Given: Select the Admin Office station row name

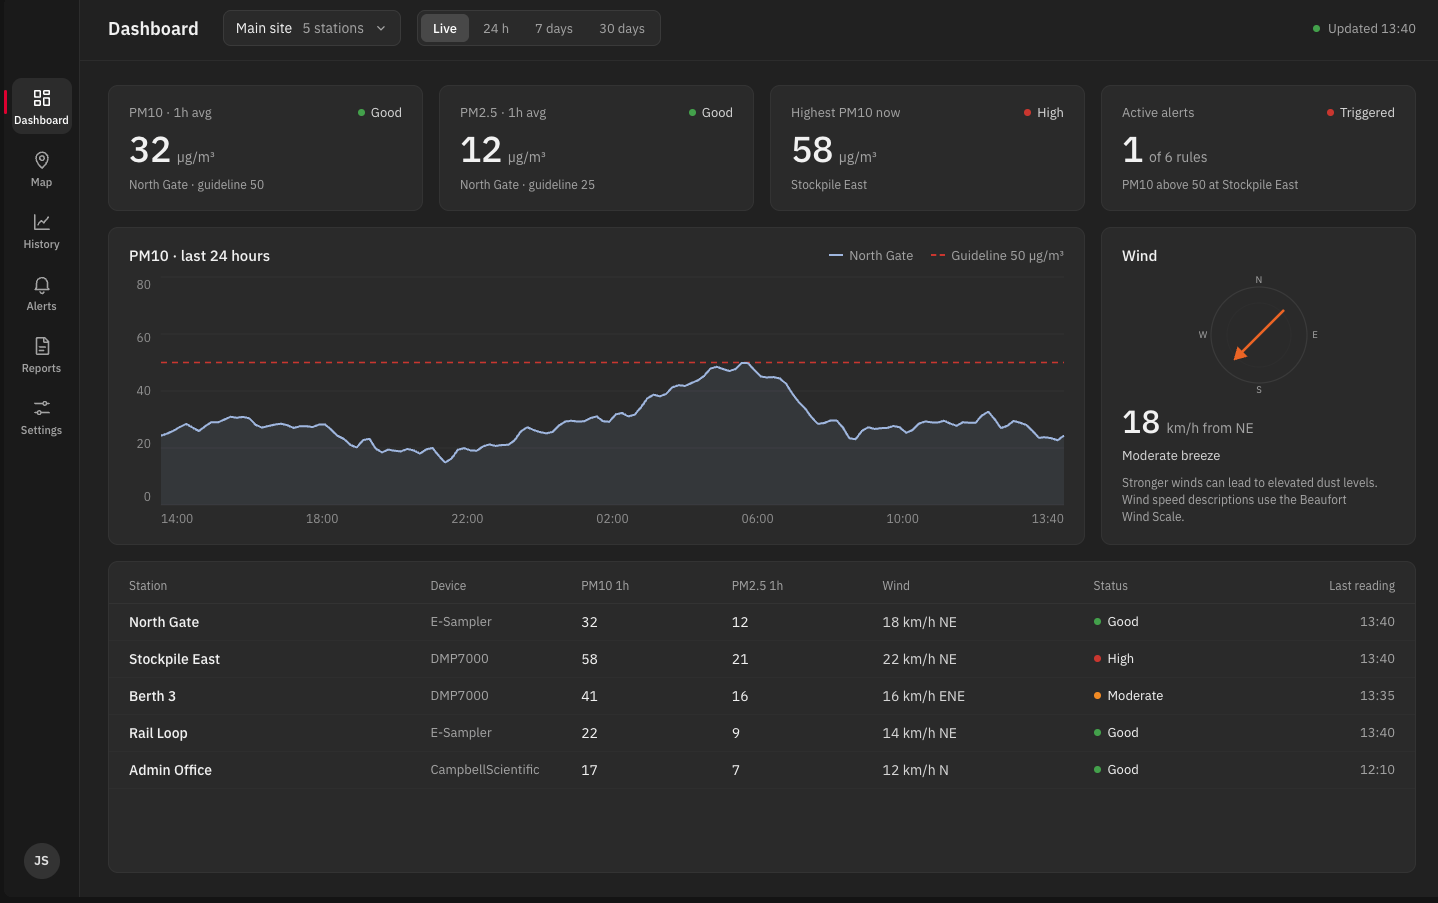Looking at the screenshot, I should tap(170, 770).
